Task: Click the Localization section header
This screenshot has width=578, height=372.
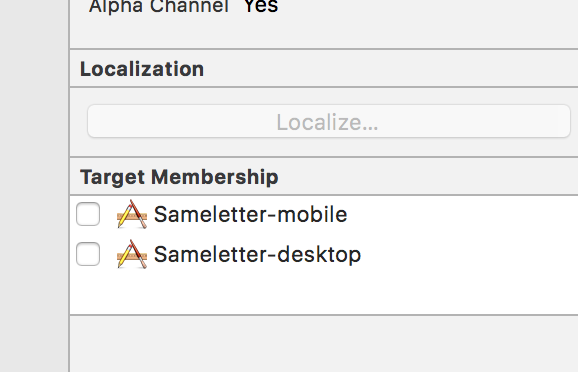Action: point(142,69)
